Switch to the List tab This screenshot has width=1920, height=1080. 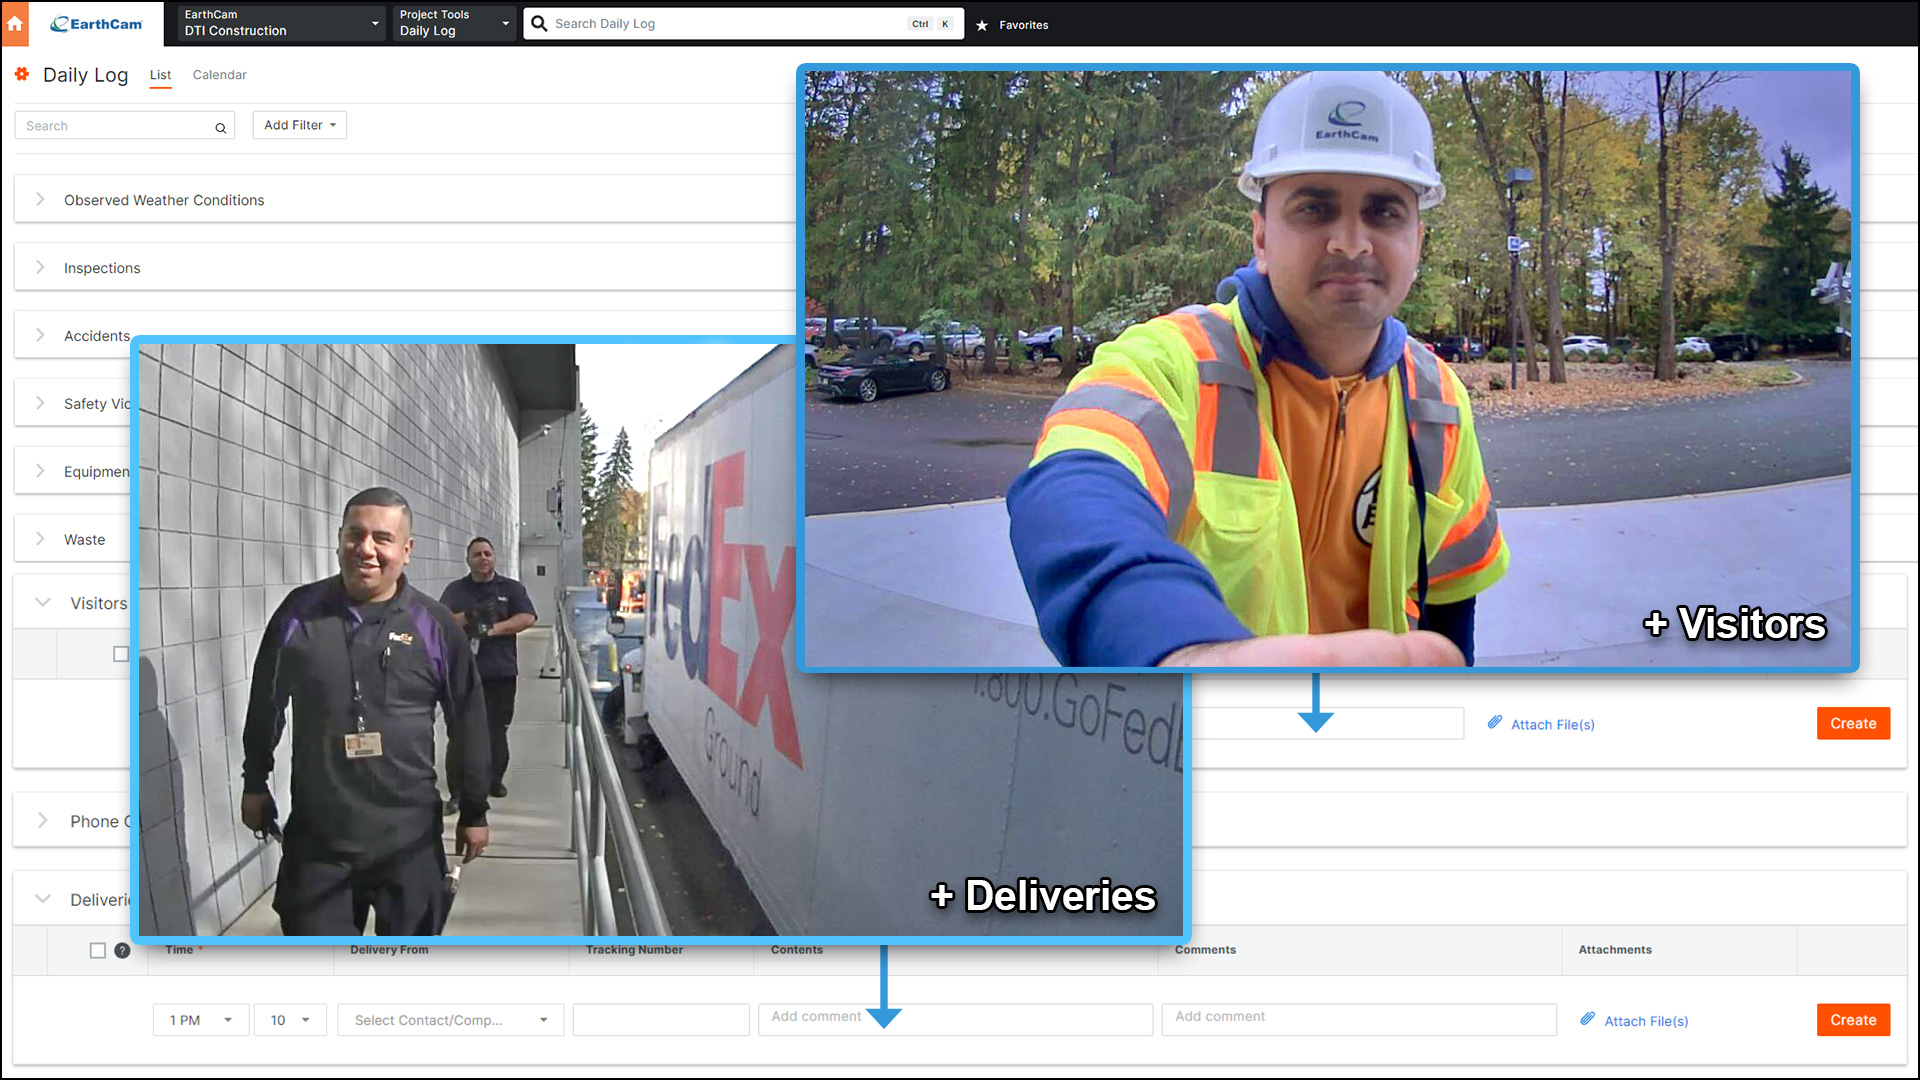[160, 75]
